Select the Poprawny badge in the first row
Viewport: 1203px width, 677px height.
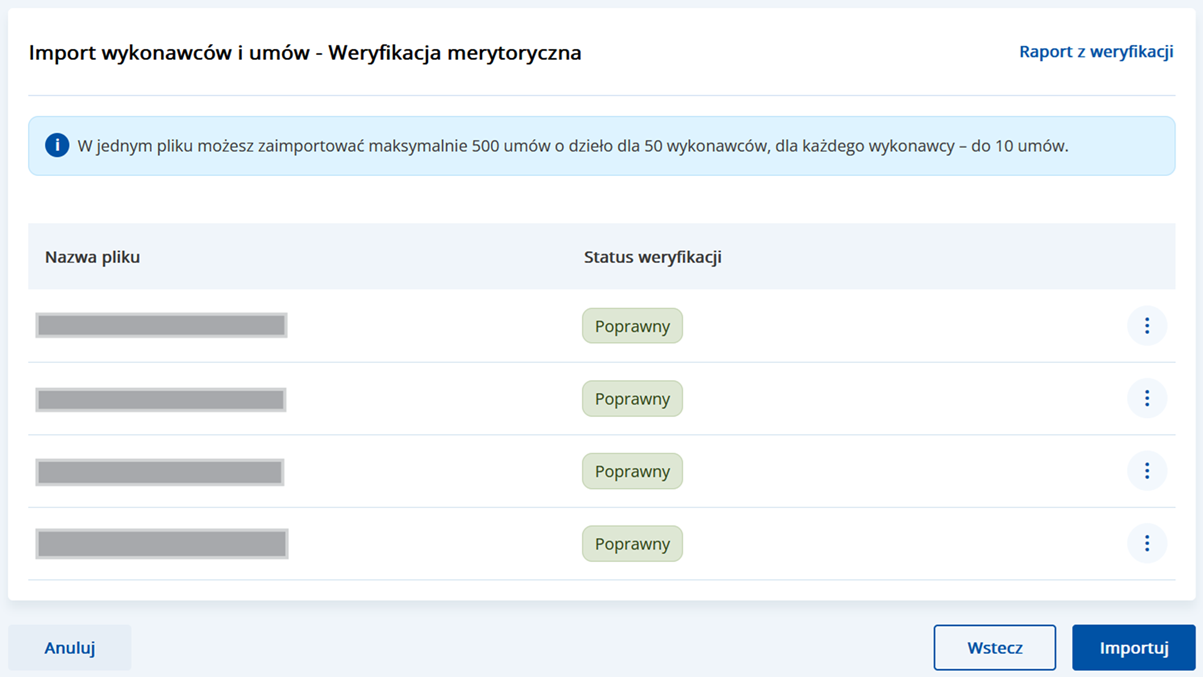point(632,326)
